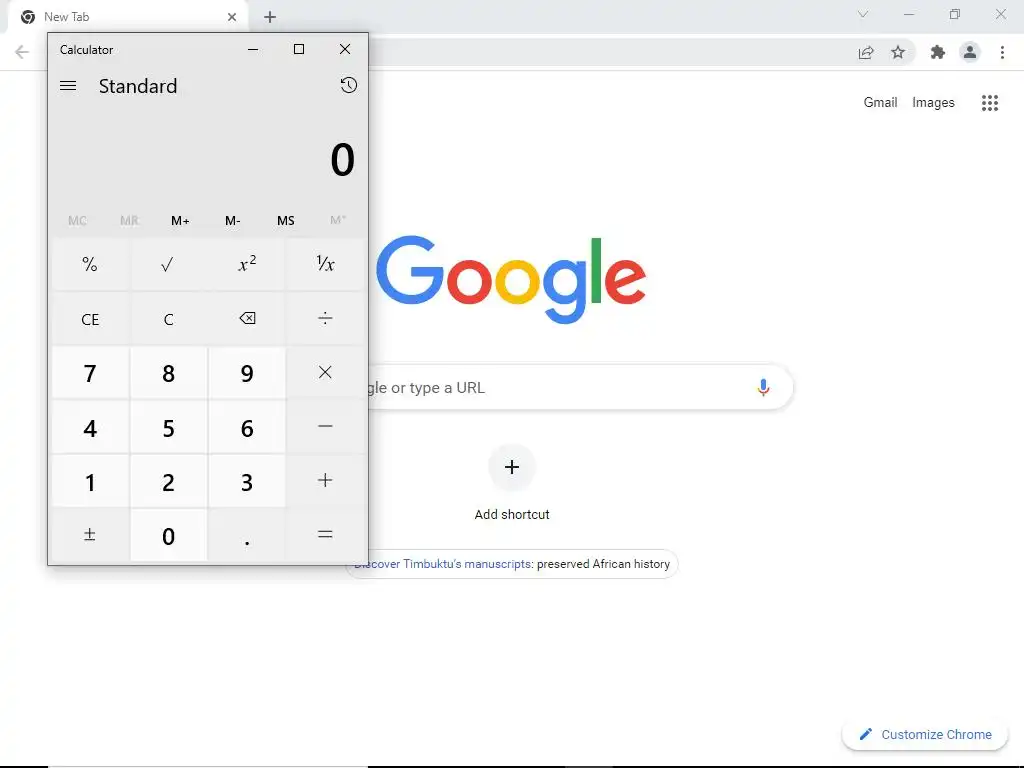This screenshot has height=768, width=1024.
Task: Click the divide key
Action: coord(325,319)
